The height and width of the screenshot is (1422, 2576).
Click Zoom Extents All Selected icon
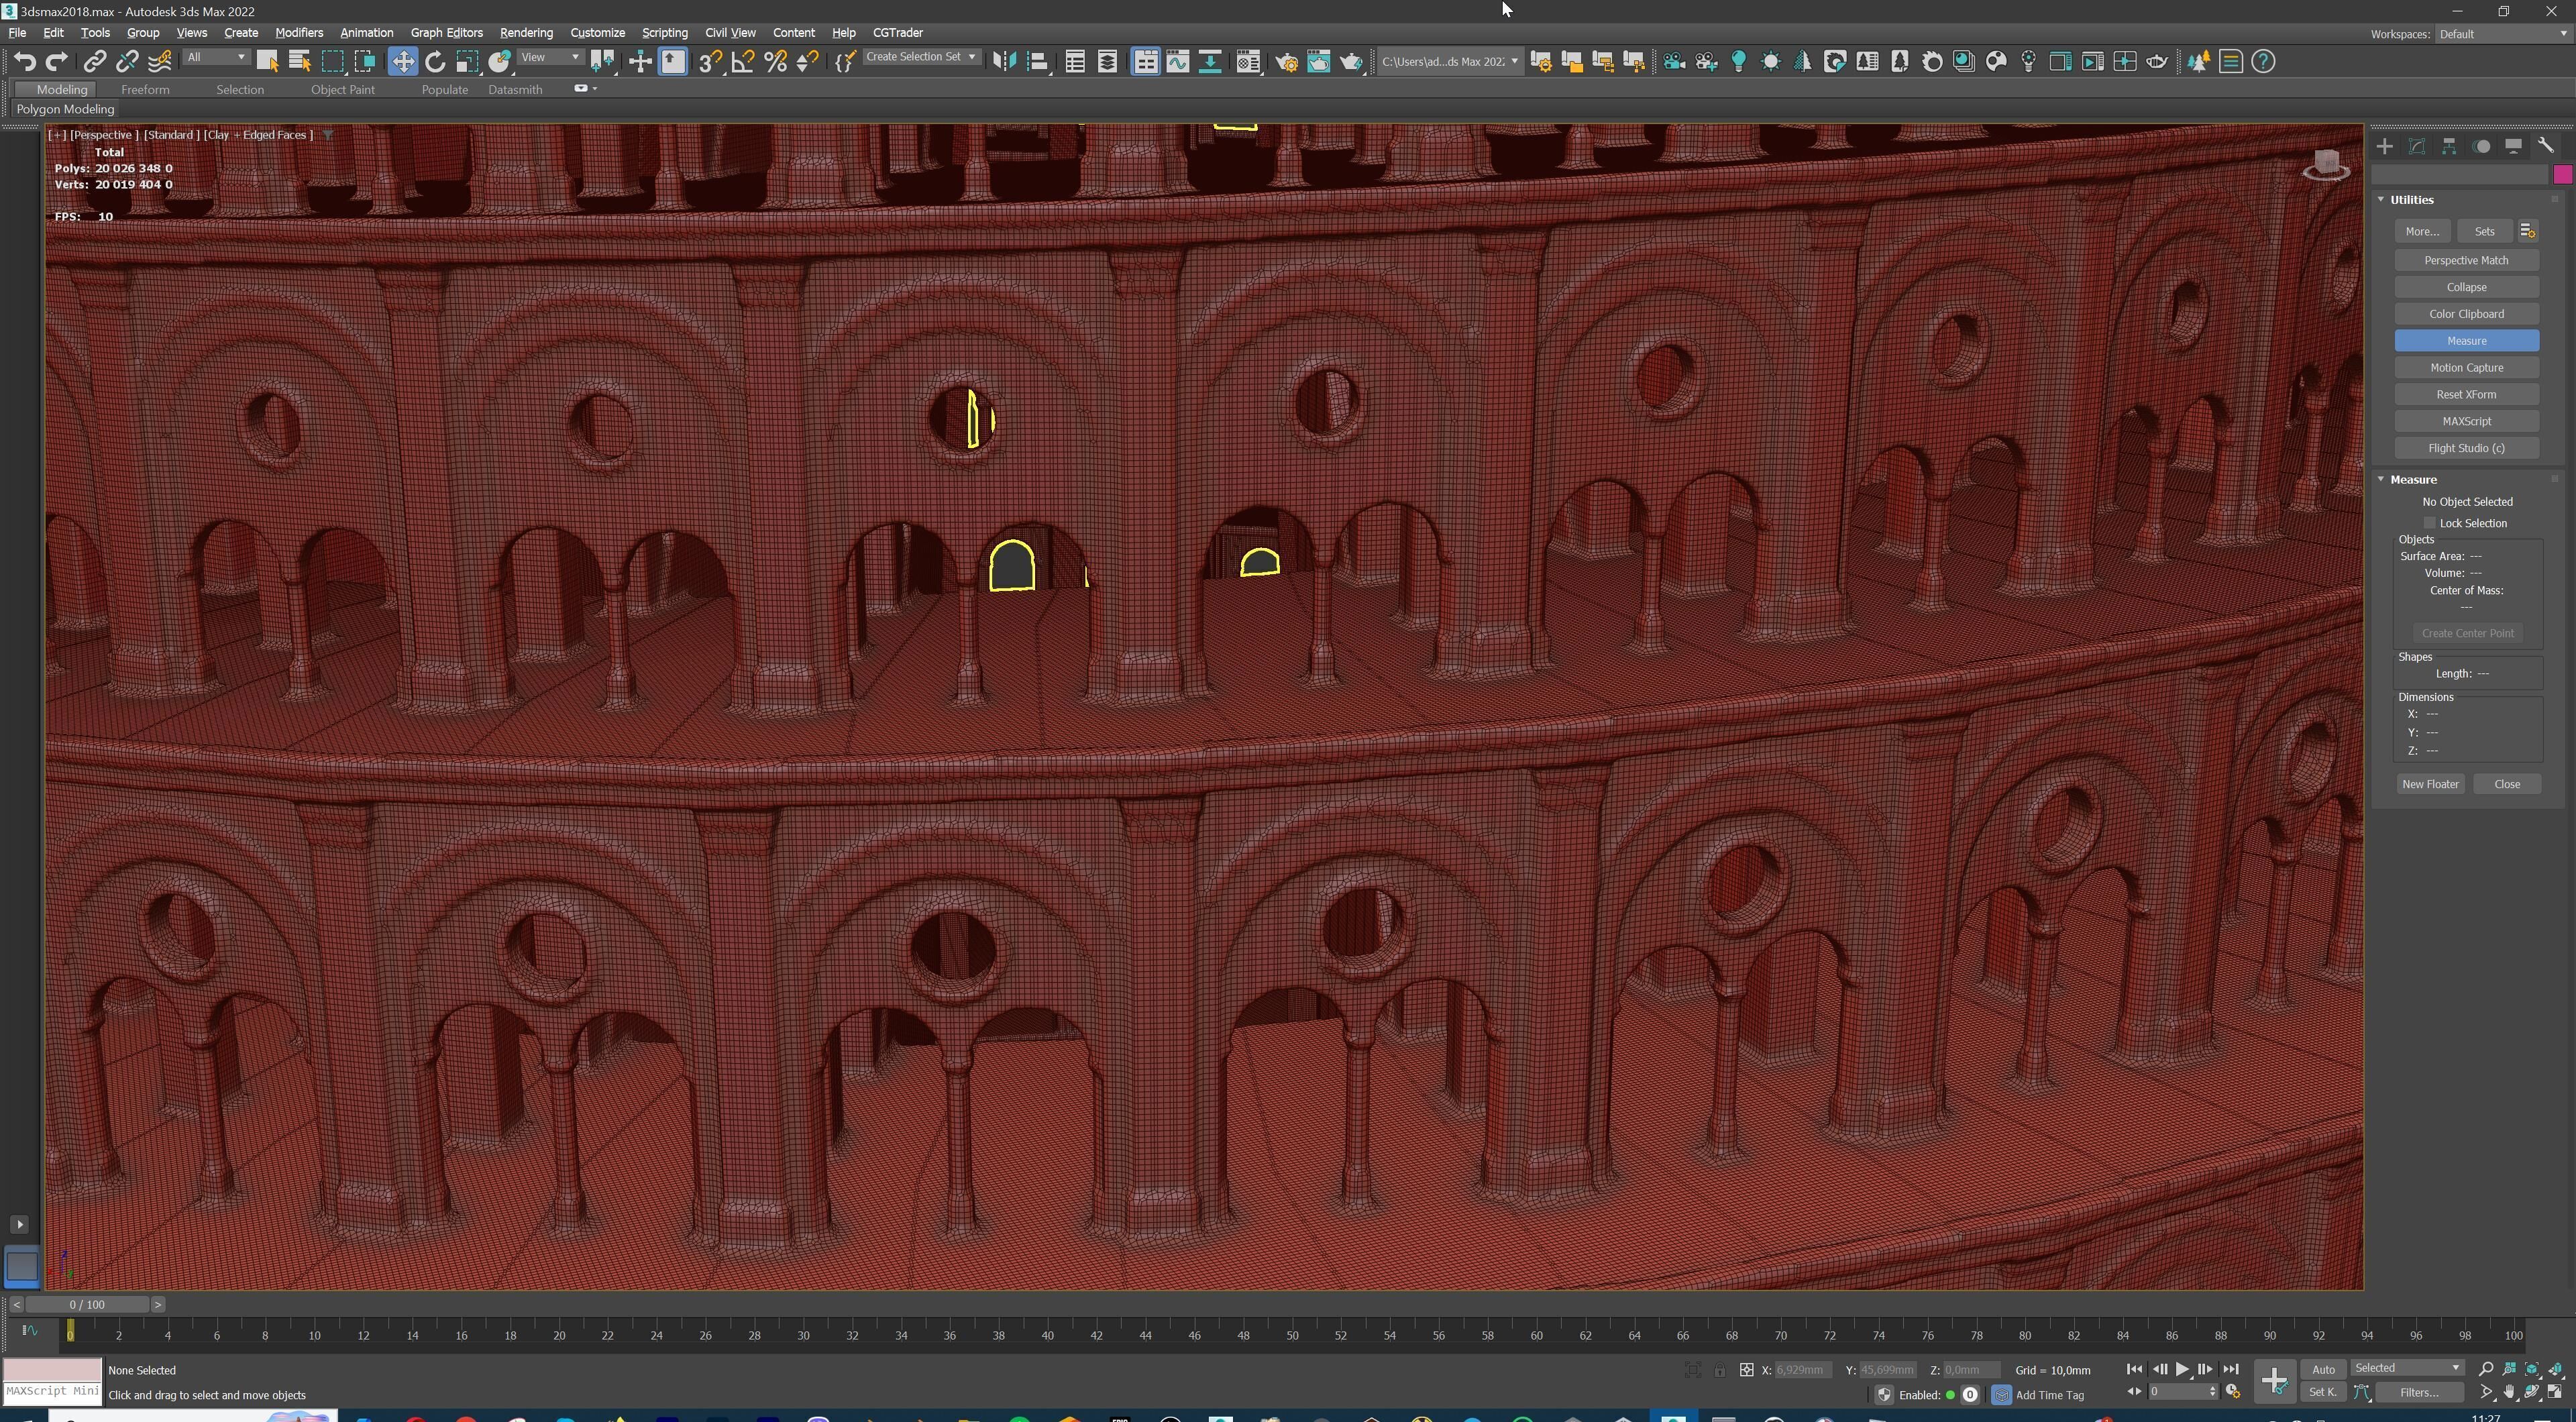(x=2556, y=1369)
